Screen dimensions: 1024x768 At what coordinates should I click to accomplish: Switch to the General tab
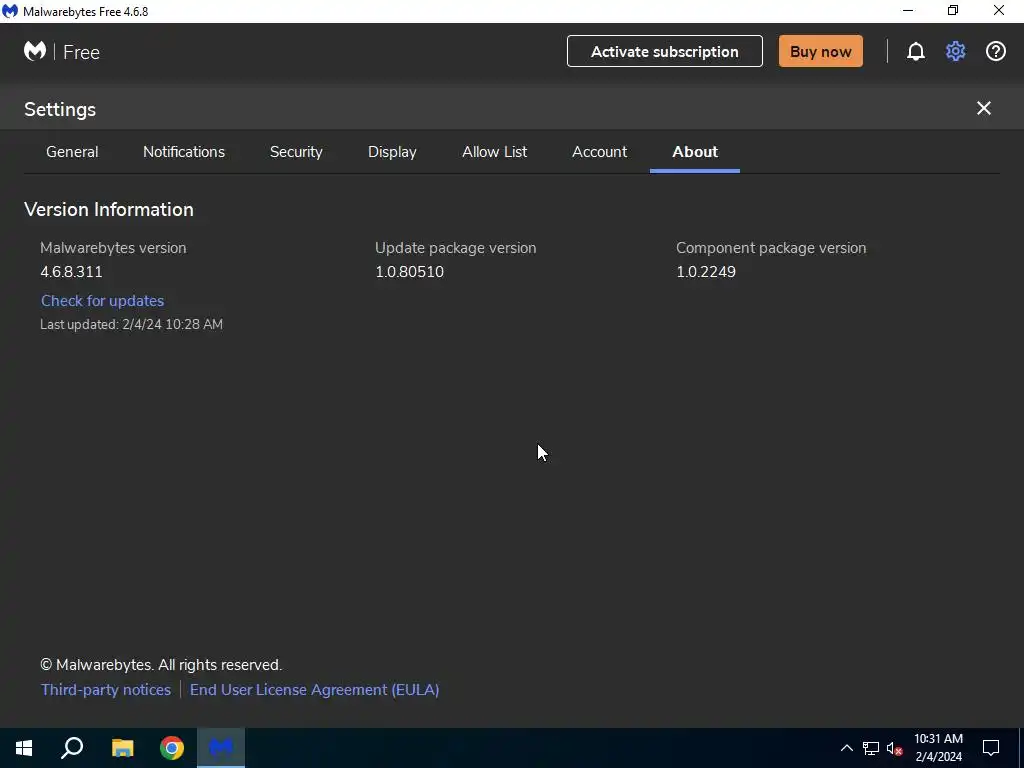(x=72, y=152)
